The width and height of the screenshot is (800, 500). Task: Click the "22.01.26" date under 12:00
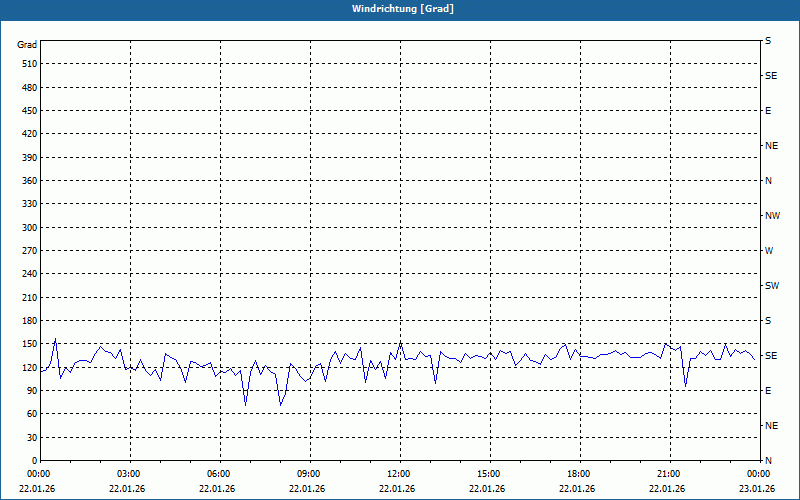tap(397, 489)
